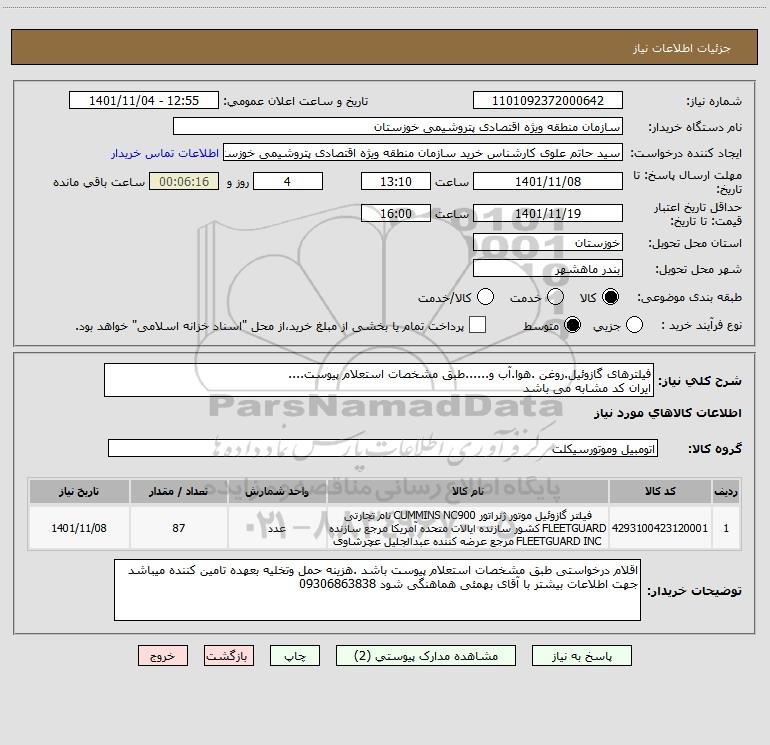Open the اطلاعات تماس خریدار link

click(165, 153)
